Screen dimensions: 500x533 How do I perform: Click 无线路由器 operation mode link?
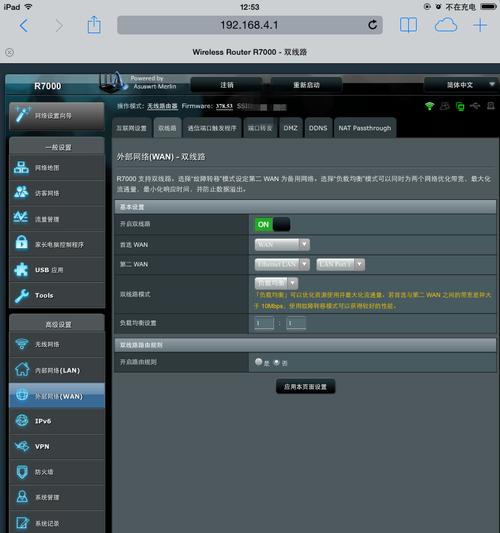(162, 106)
